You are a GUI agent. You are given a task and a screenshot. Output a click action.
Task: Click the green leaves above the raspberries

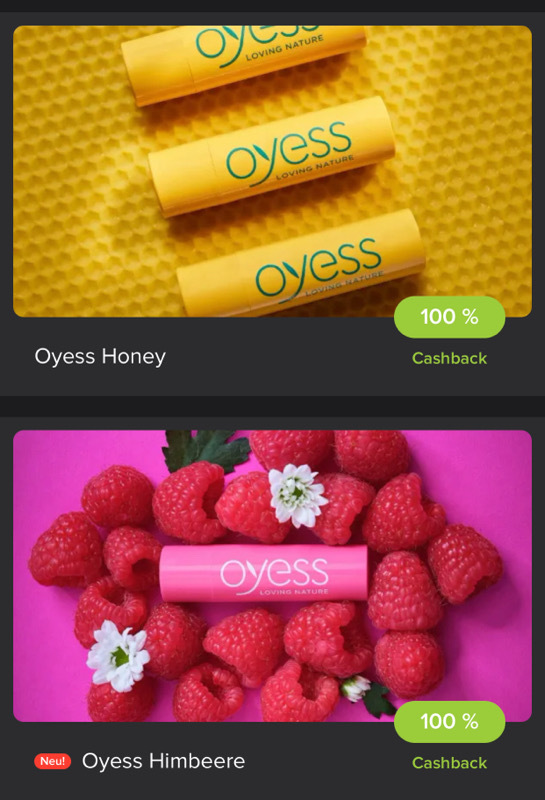(x=207, y=449)
